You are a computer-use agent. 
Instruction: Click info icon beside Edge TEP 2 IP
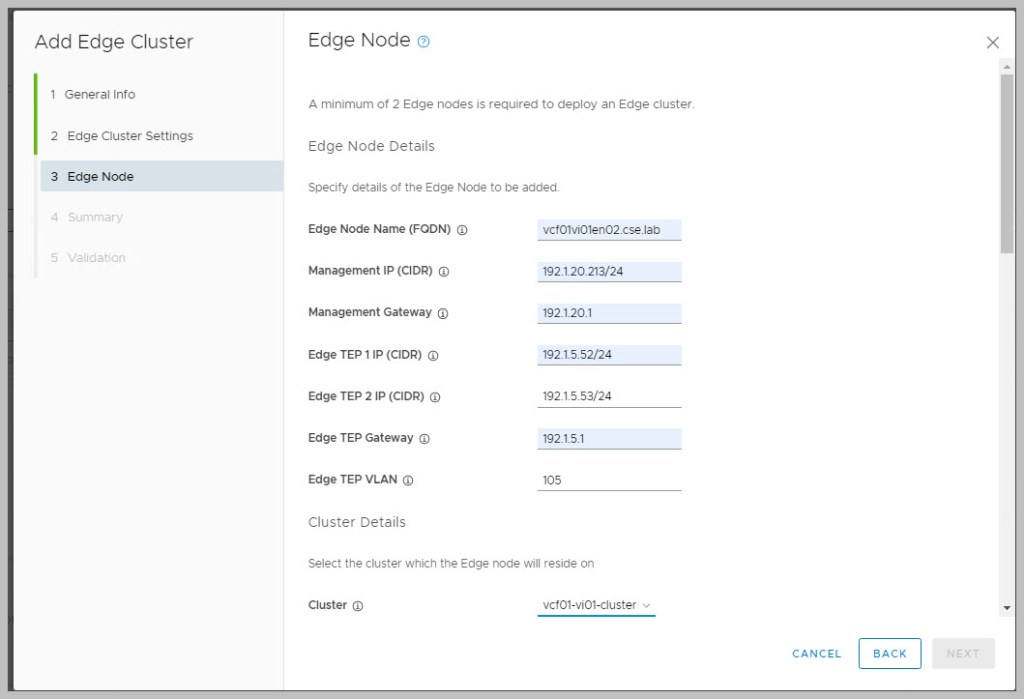point(435,397)
